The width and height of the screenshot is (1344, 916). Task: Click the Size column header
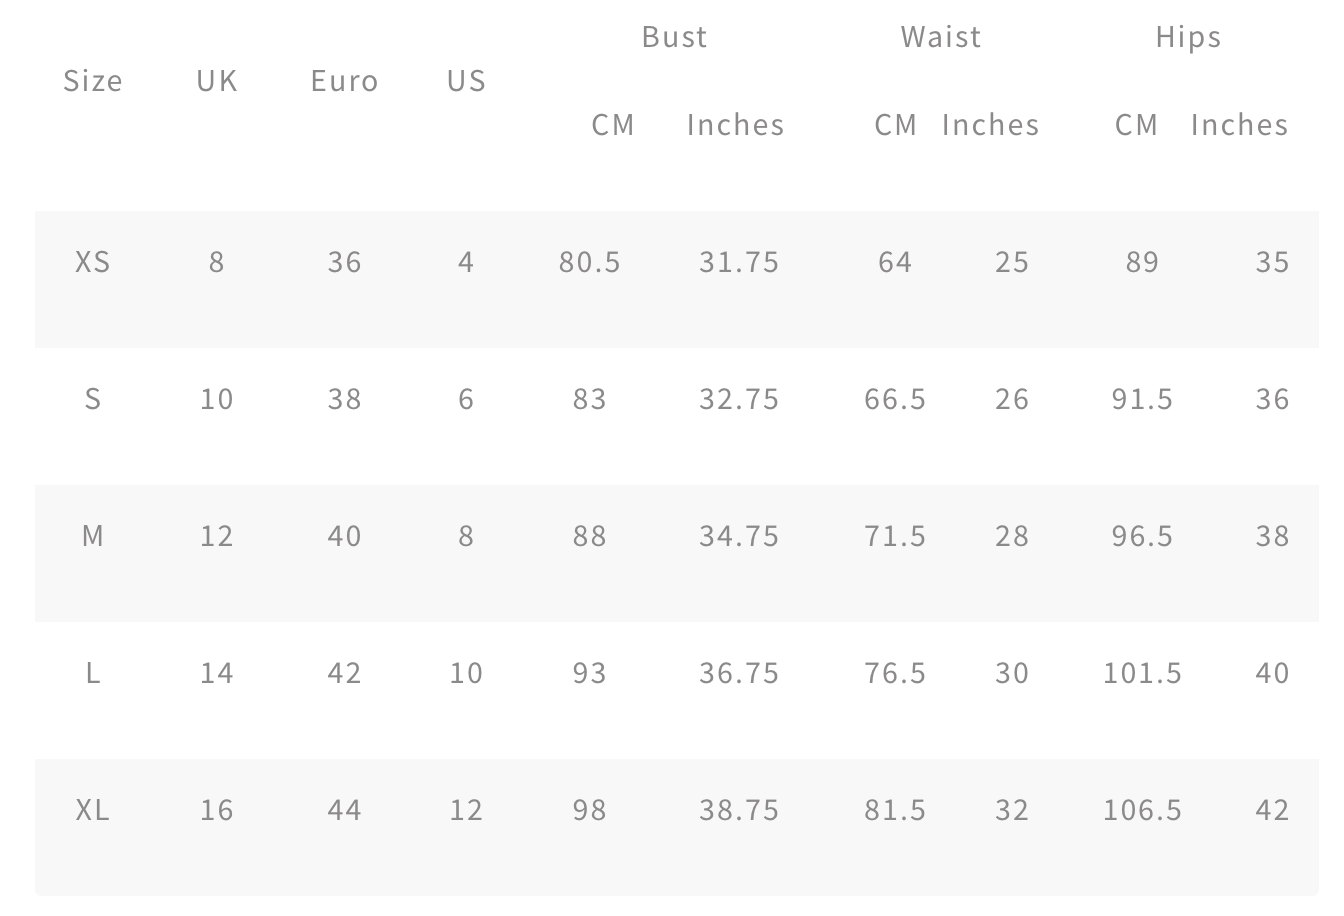pos(93,81)
